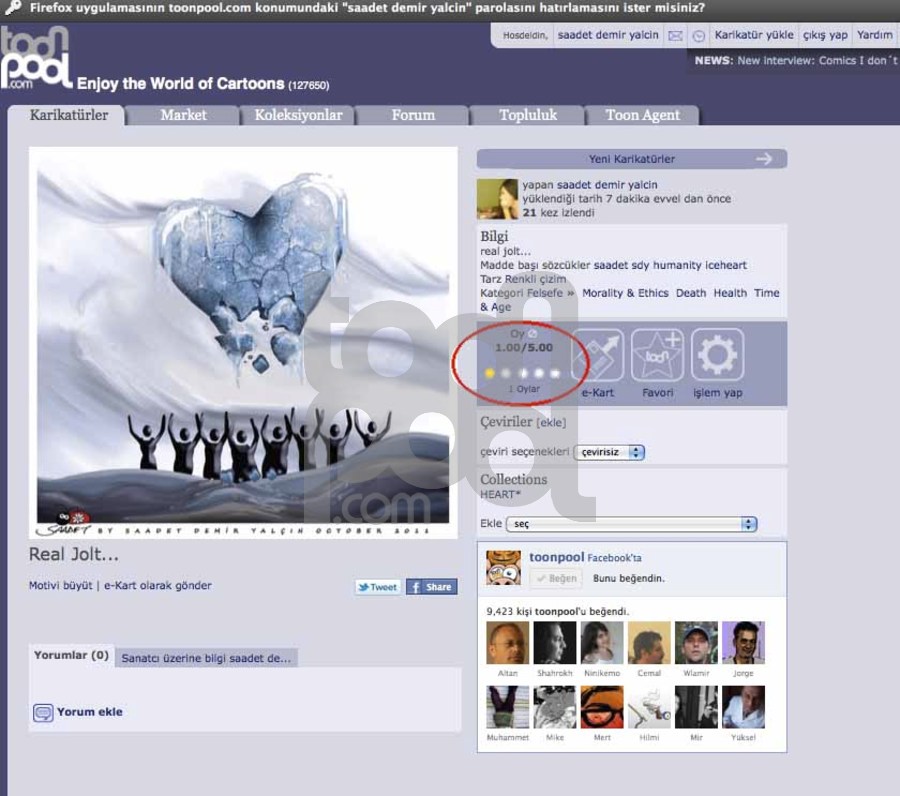The width and height of the screenshot is (900, 796).
Task: Open Sanatçı üzerine bilgi tab
Action: (206, 658)
